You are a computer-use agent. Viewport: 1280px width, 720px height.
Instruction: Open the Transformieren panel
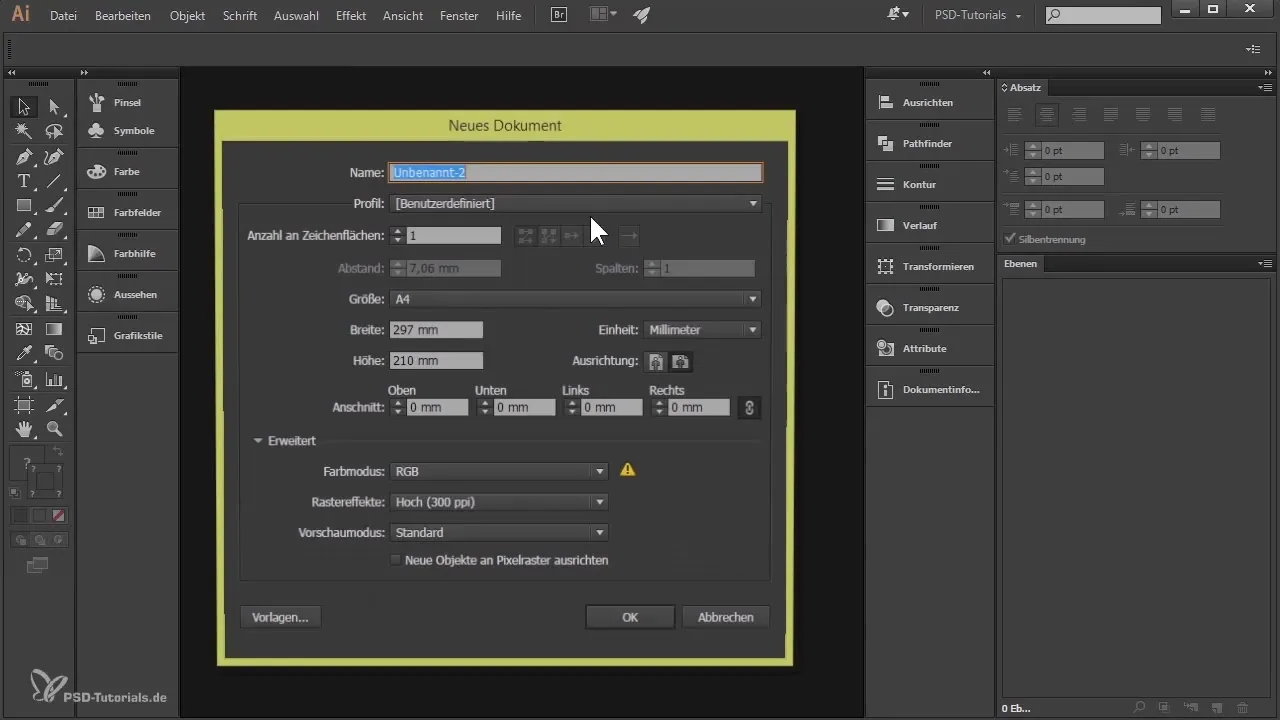930,267
